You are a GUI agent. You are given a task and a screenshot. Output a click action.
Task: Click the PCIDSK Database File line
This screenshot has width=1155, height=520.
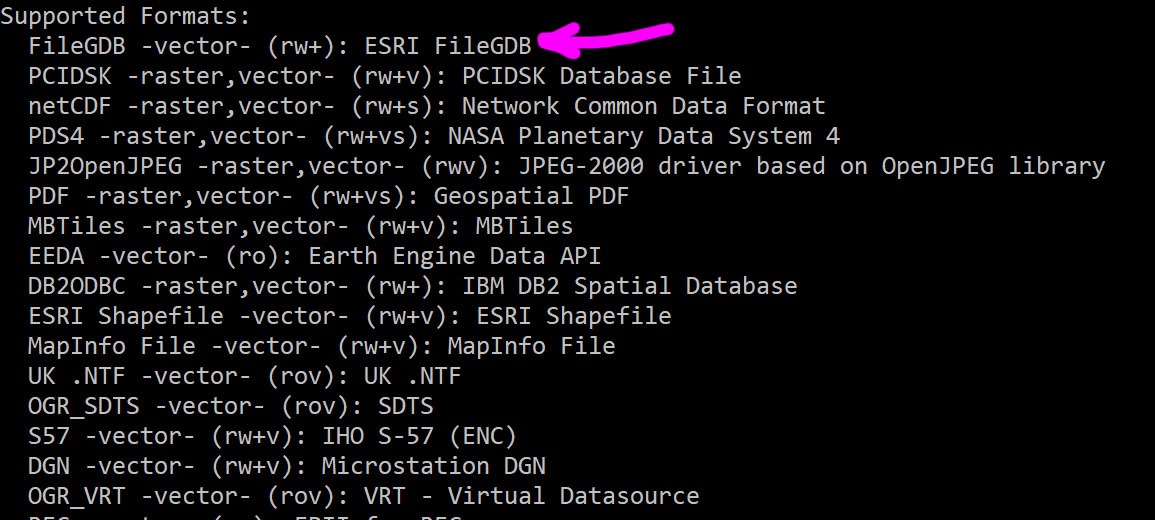[385, 76]
